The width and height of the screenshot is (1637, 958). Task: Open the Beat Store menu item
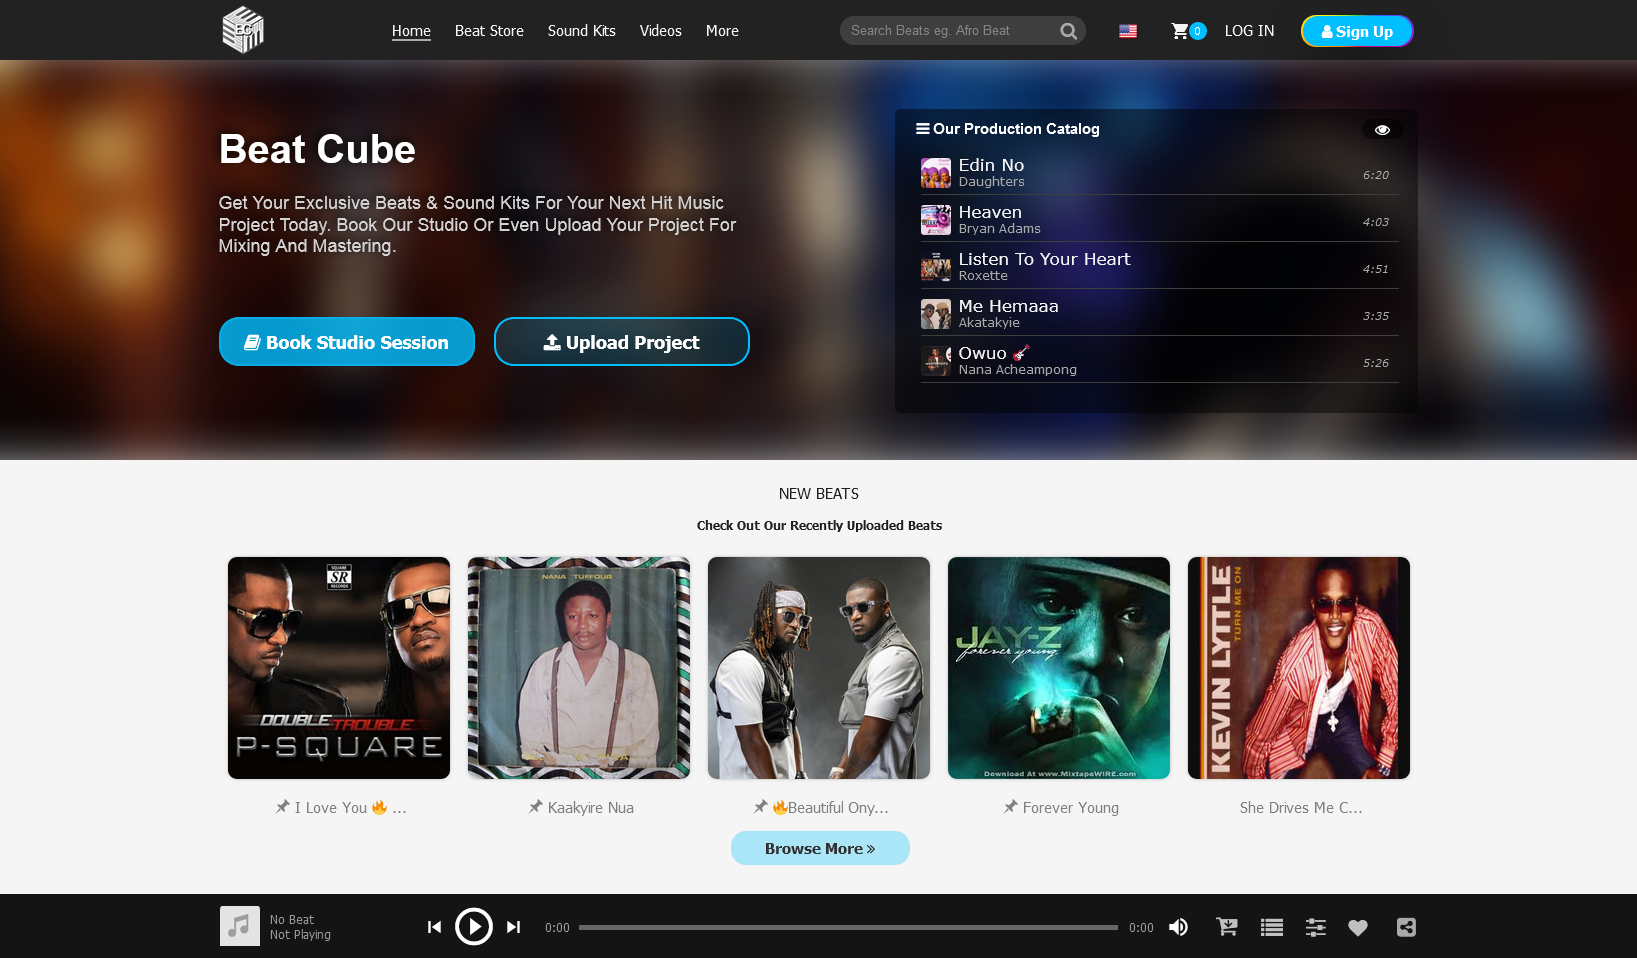[x=489, y=31]
